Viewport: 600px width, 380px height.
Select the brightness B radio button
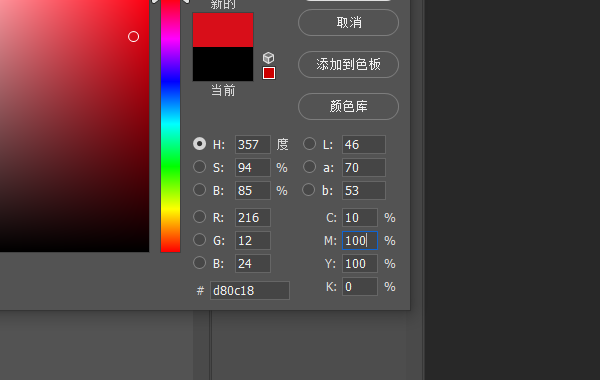[199, 190]
